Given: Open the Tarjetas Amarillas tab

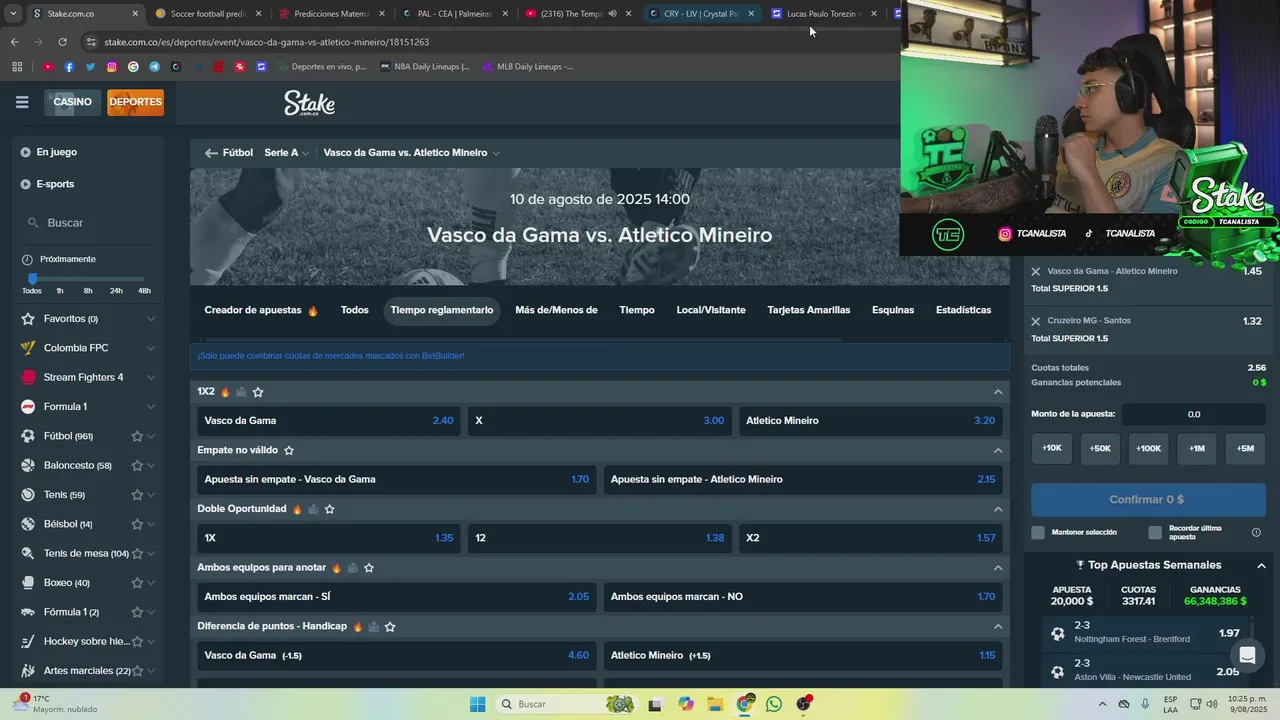Looking at the screenshot, I should coord(809,310).
